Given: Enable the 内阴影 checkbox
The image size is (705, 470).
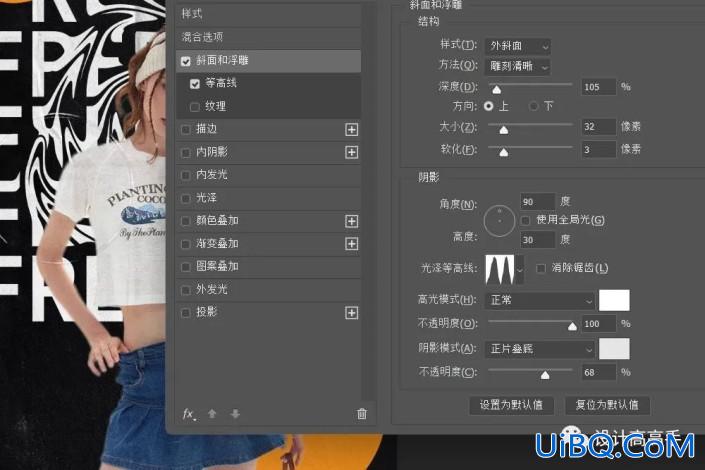Looking at the screenshot, I should [x=185, y=153].
